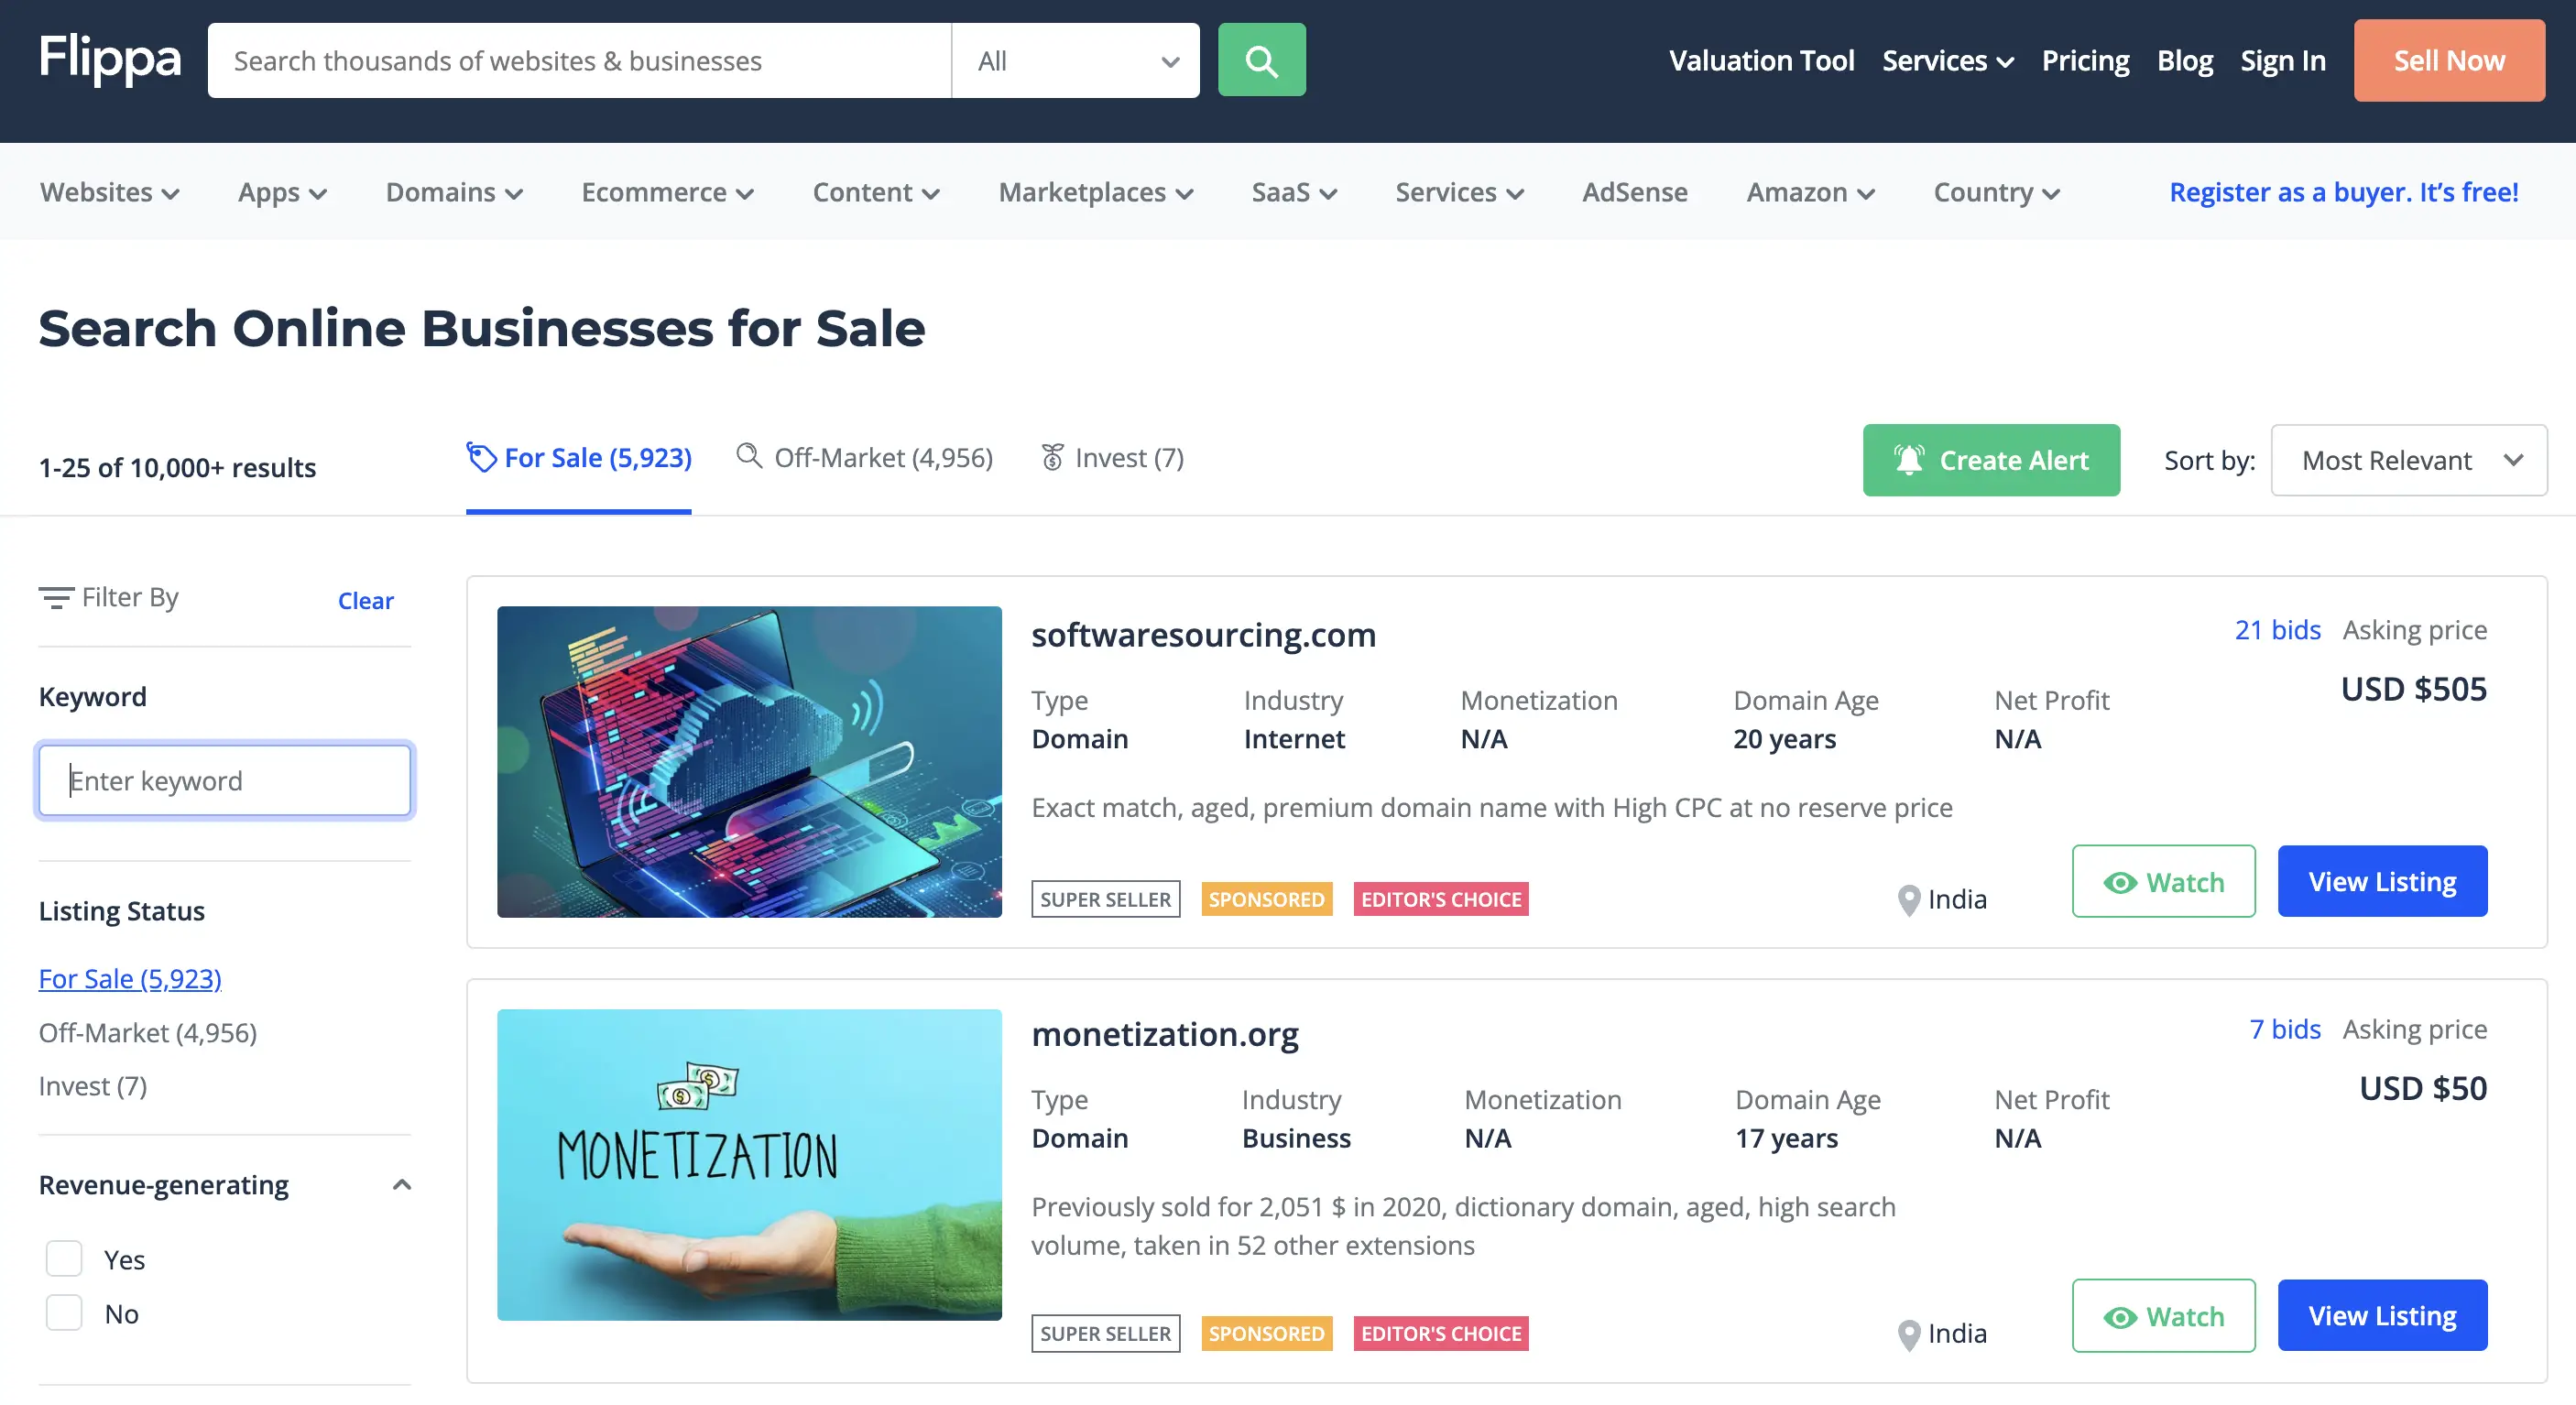Click the eye icon in softwaresourcing.com Watch
The width and height of the screenshot is (2576, 1405).
tap(2119, 883)
